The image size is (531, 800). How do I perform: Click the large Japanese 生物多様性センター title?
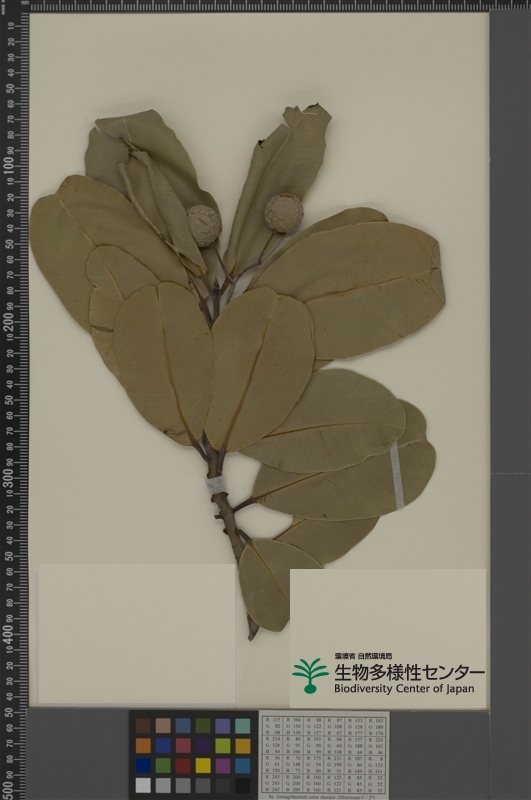coord(409,673)
